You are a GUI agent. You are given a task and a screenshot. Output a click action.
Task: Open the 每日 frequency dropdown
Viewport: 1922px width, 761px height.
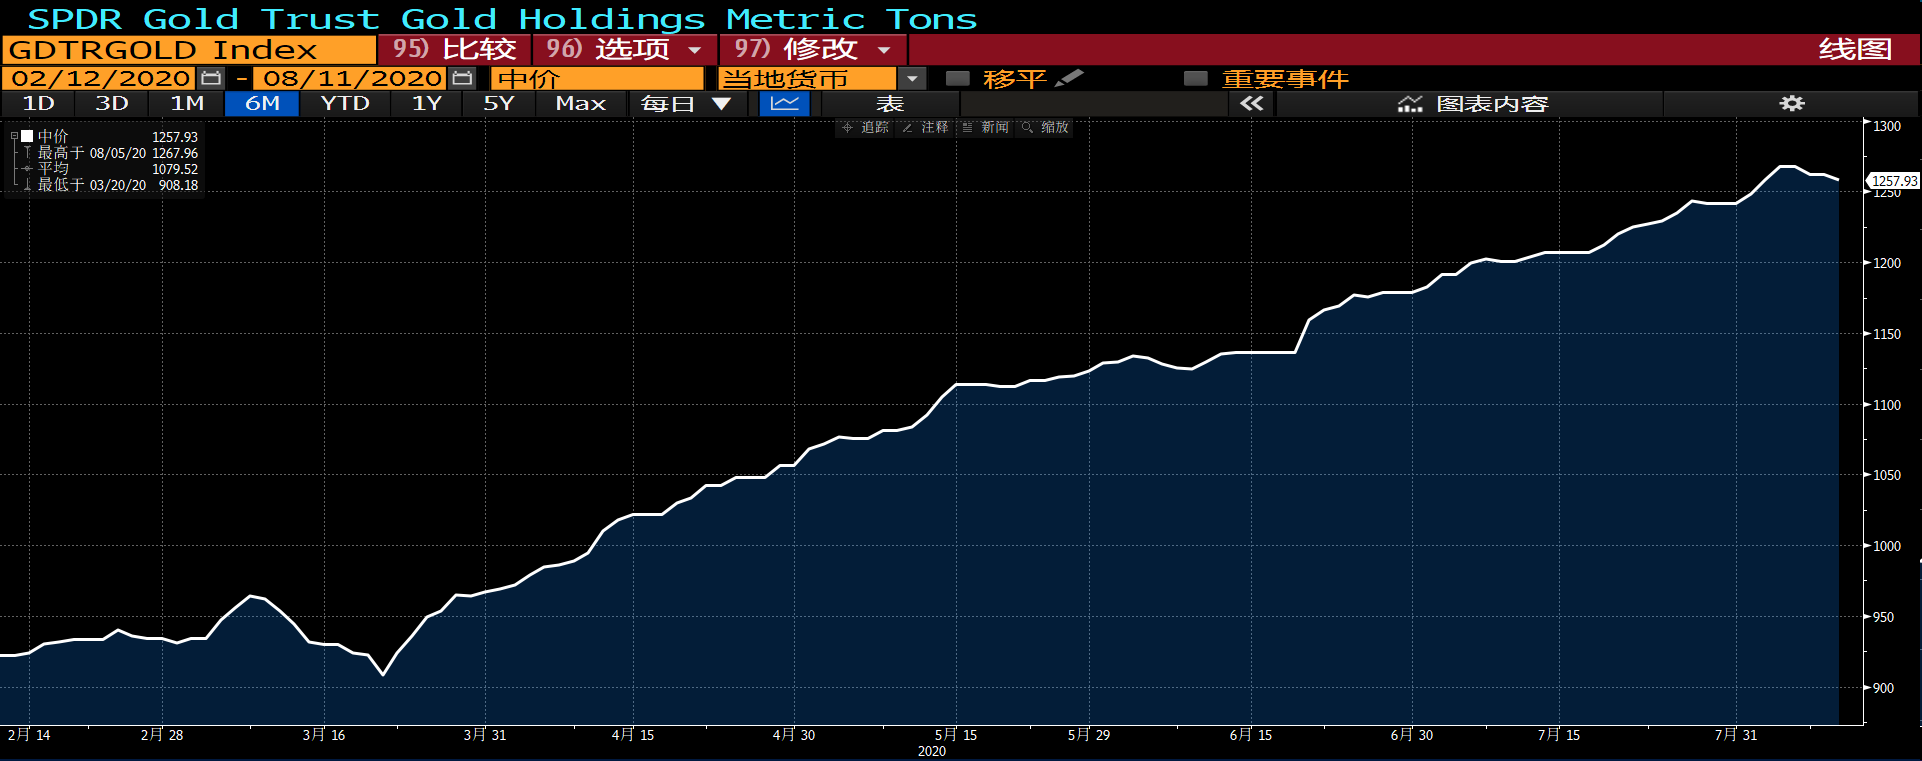click(687, 103)
